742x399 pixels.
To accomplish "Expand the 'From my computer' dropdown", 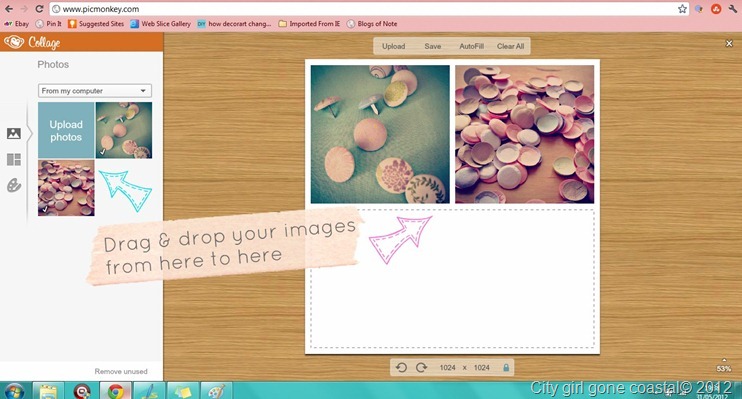I will click(95, 90).
